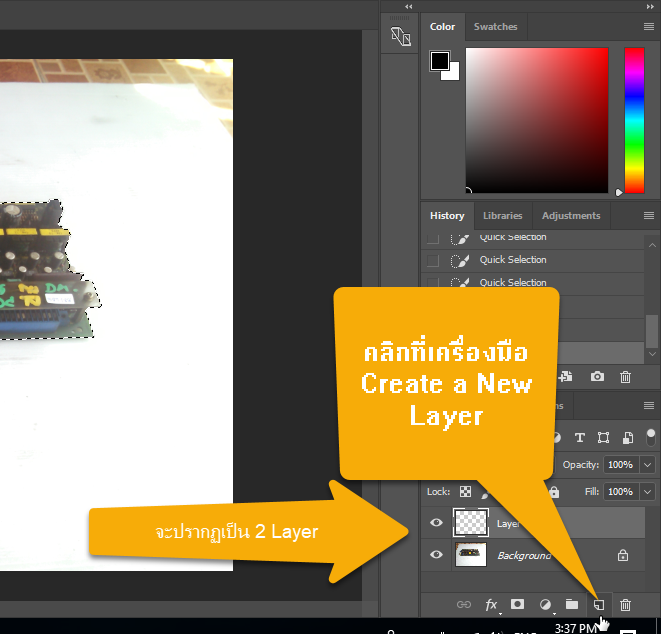The height and width of the screenshot is (634, 661).
Task: Click the rainbow hue slider strip
Action: click(634, 120)
